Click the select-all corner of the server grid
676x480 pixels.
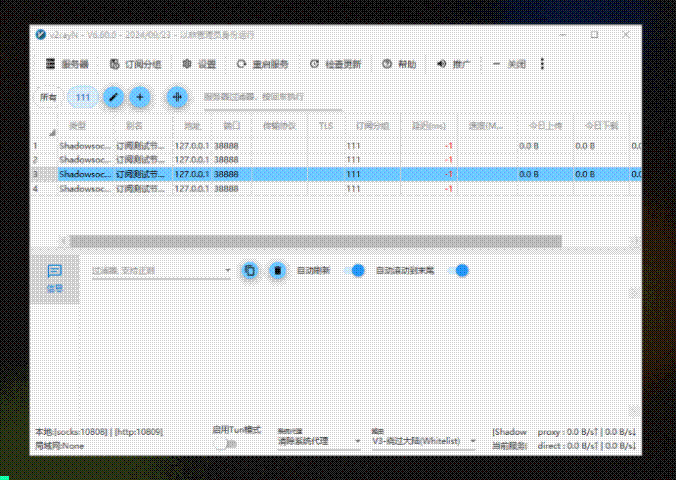44,126
